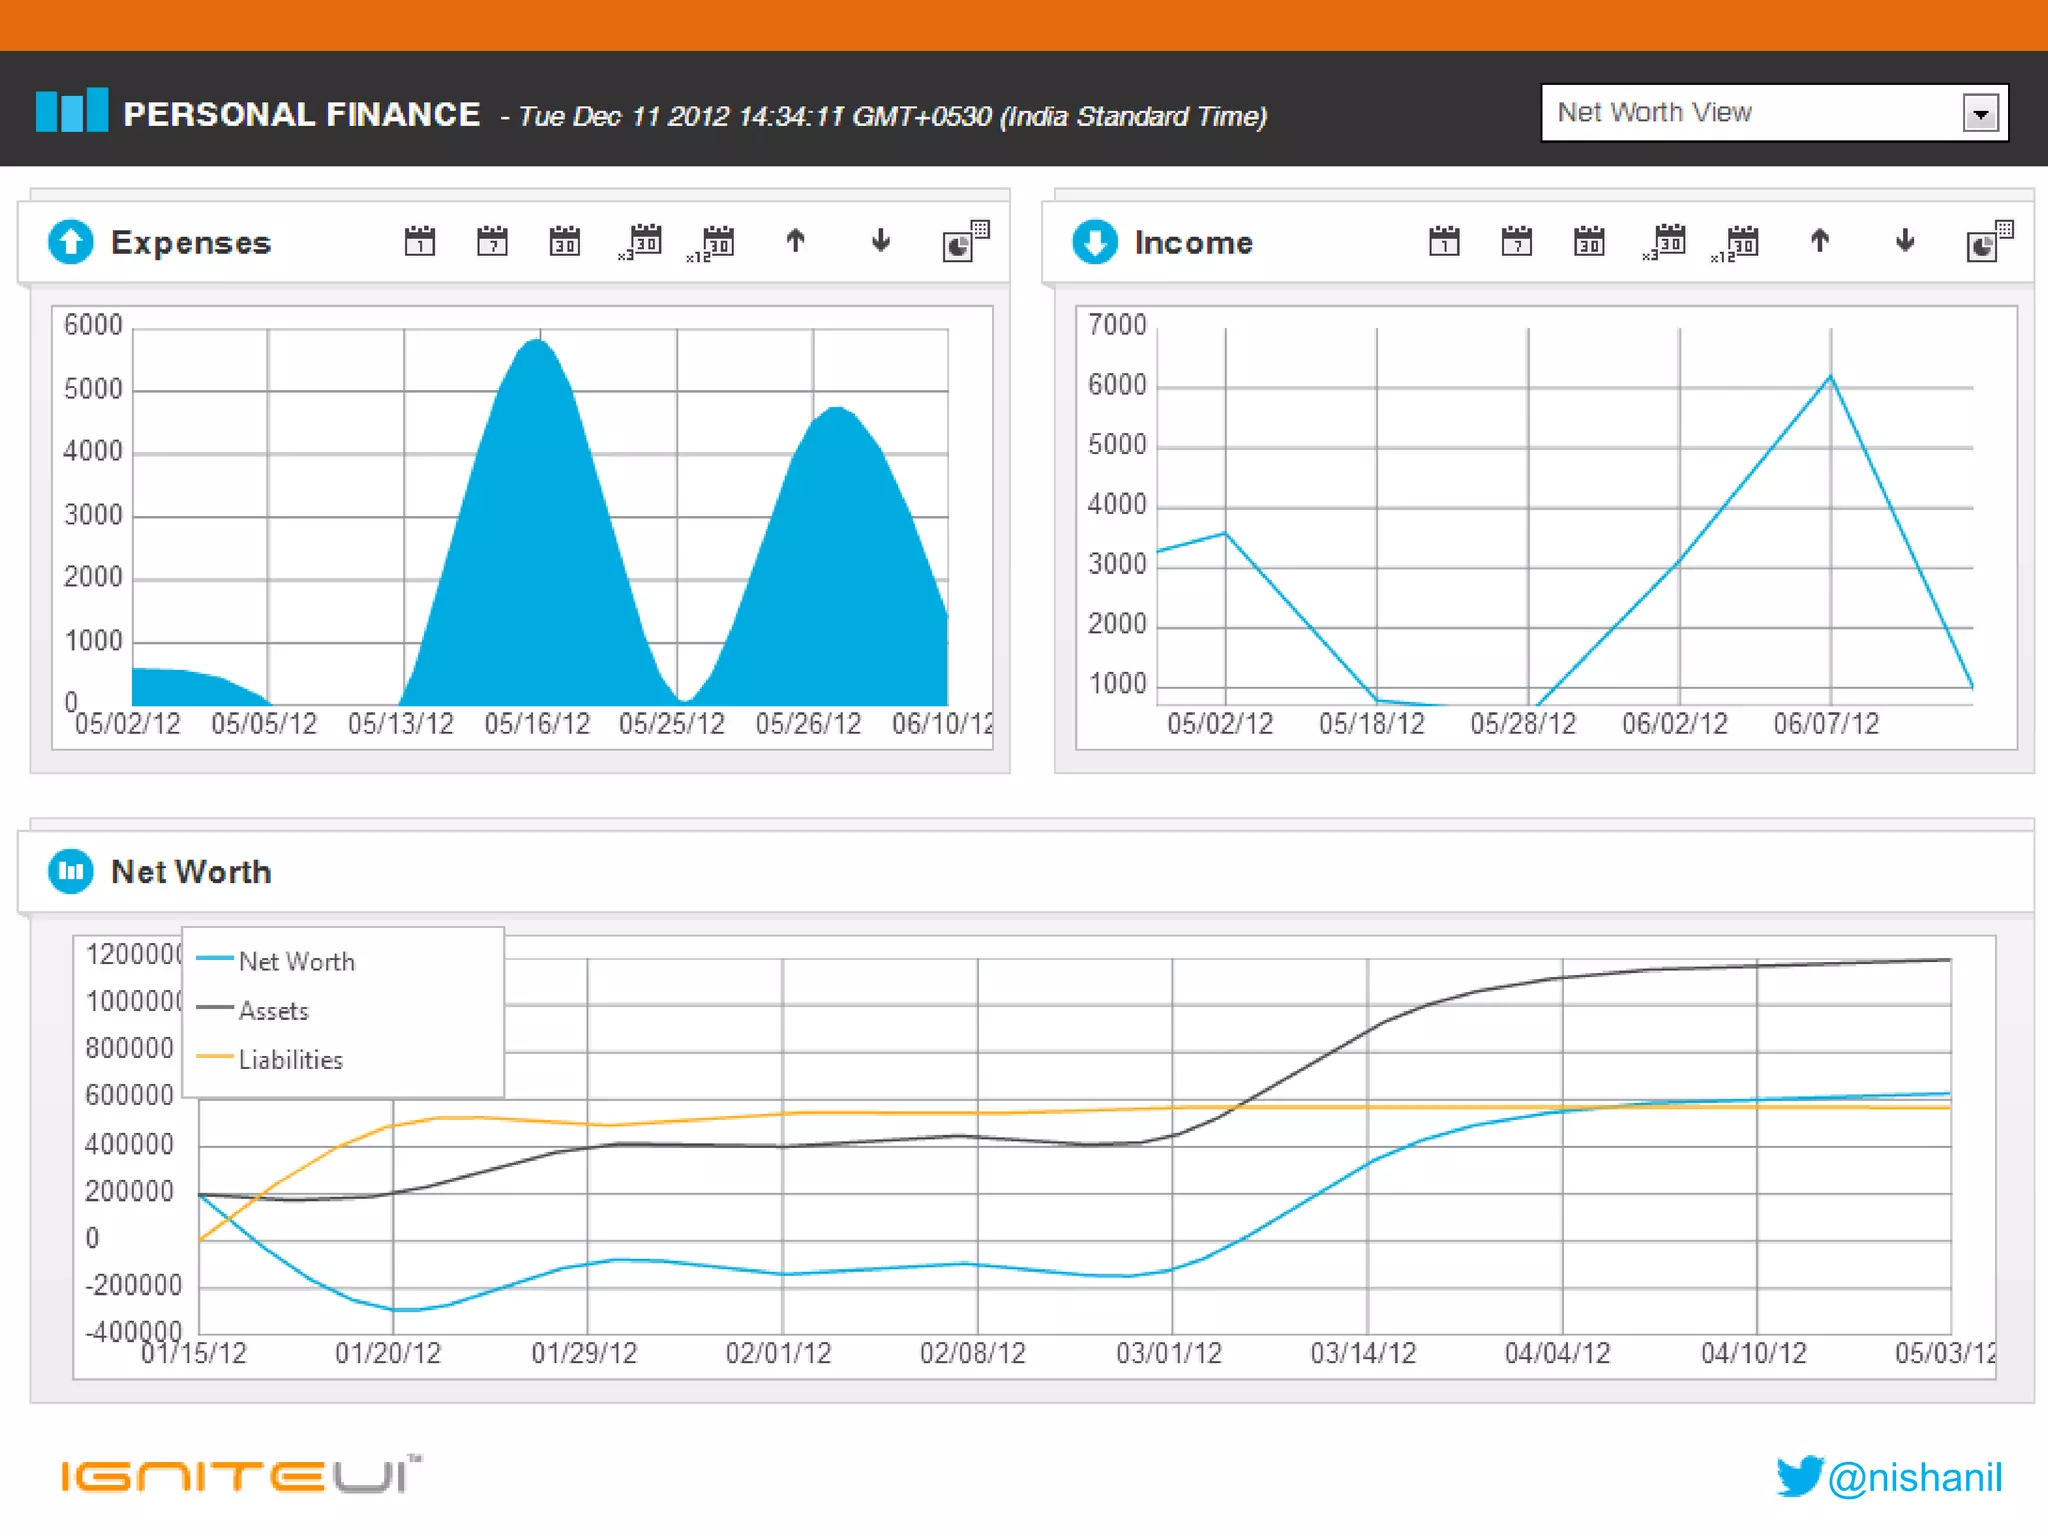Click the Liabilities legend entry
Image resolution: width=2048 pixels, height=1536 pixels.
click(x=290, y=1060)
